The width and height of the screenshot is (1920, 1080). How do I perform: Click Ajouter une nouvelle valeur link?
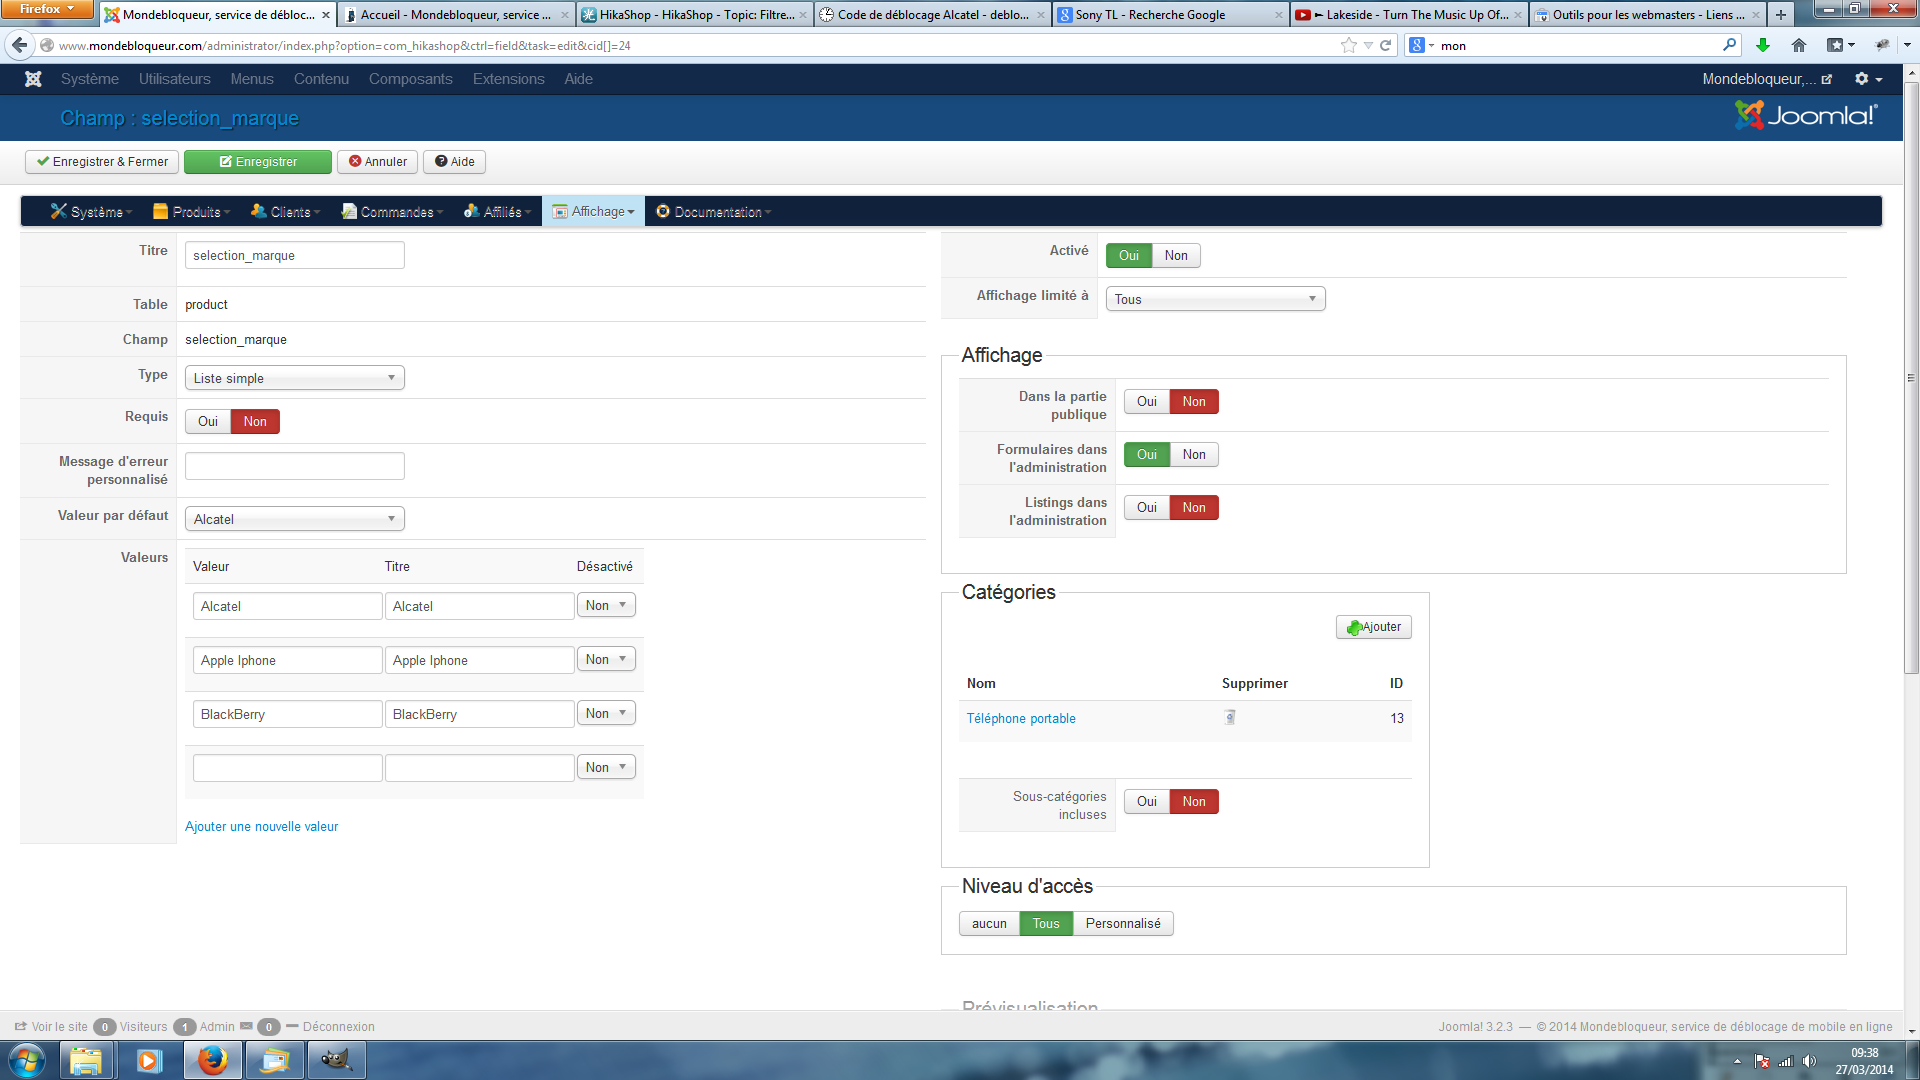pos(261,826)
